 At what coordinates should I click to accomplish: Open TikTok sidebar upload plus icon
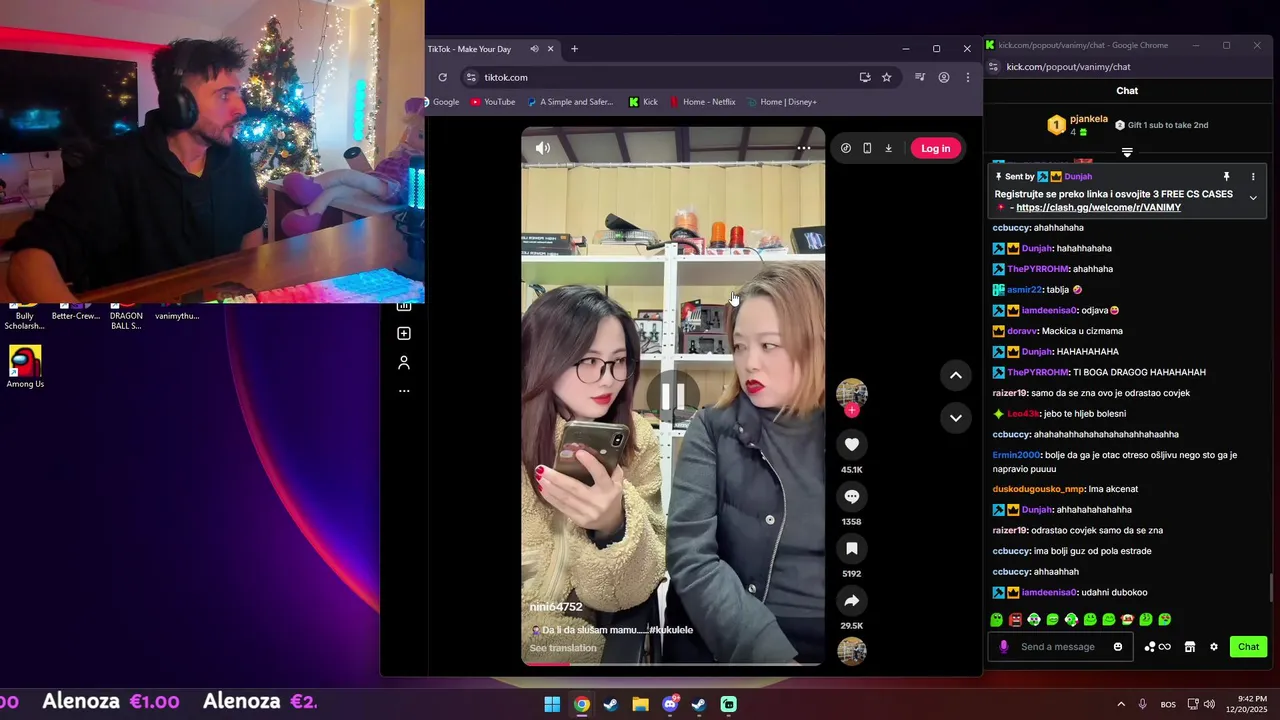(x=404, y=333)
